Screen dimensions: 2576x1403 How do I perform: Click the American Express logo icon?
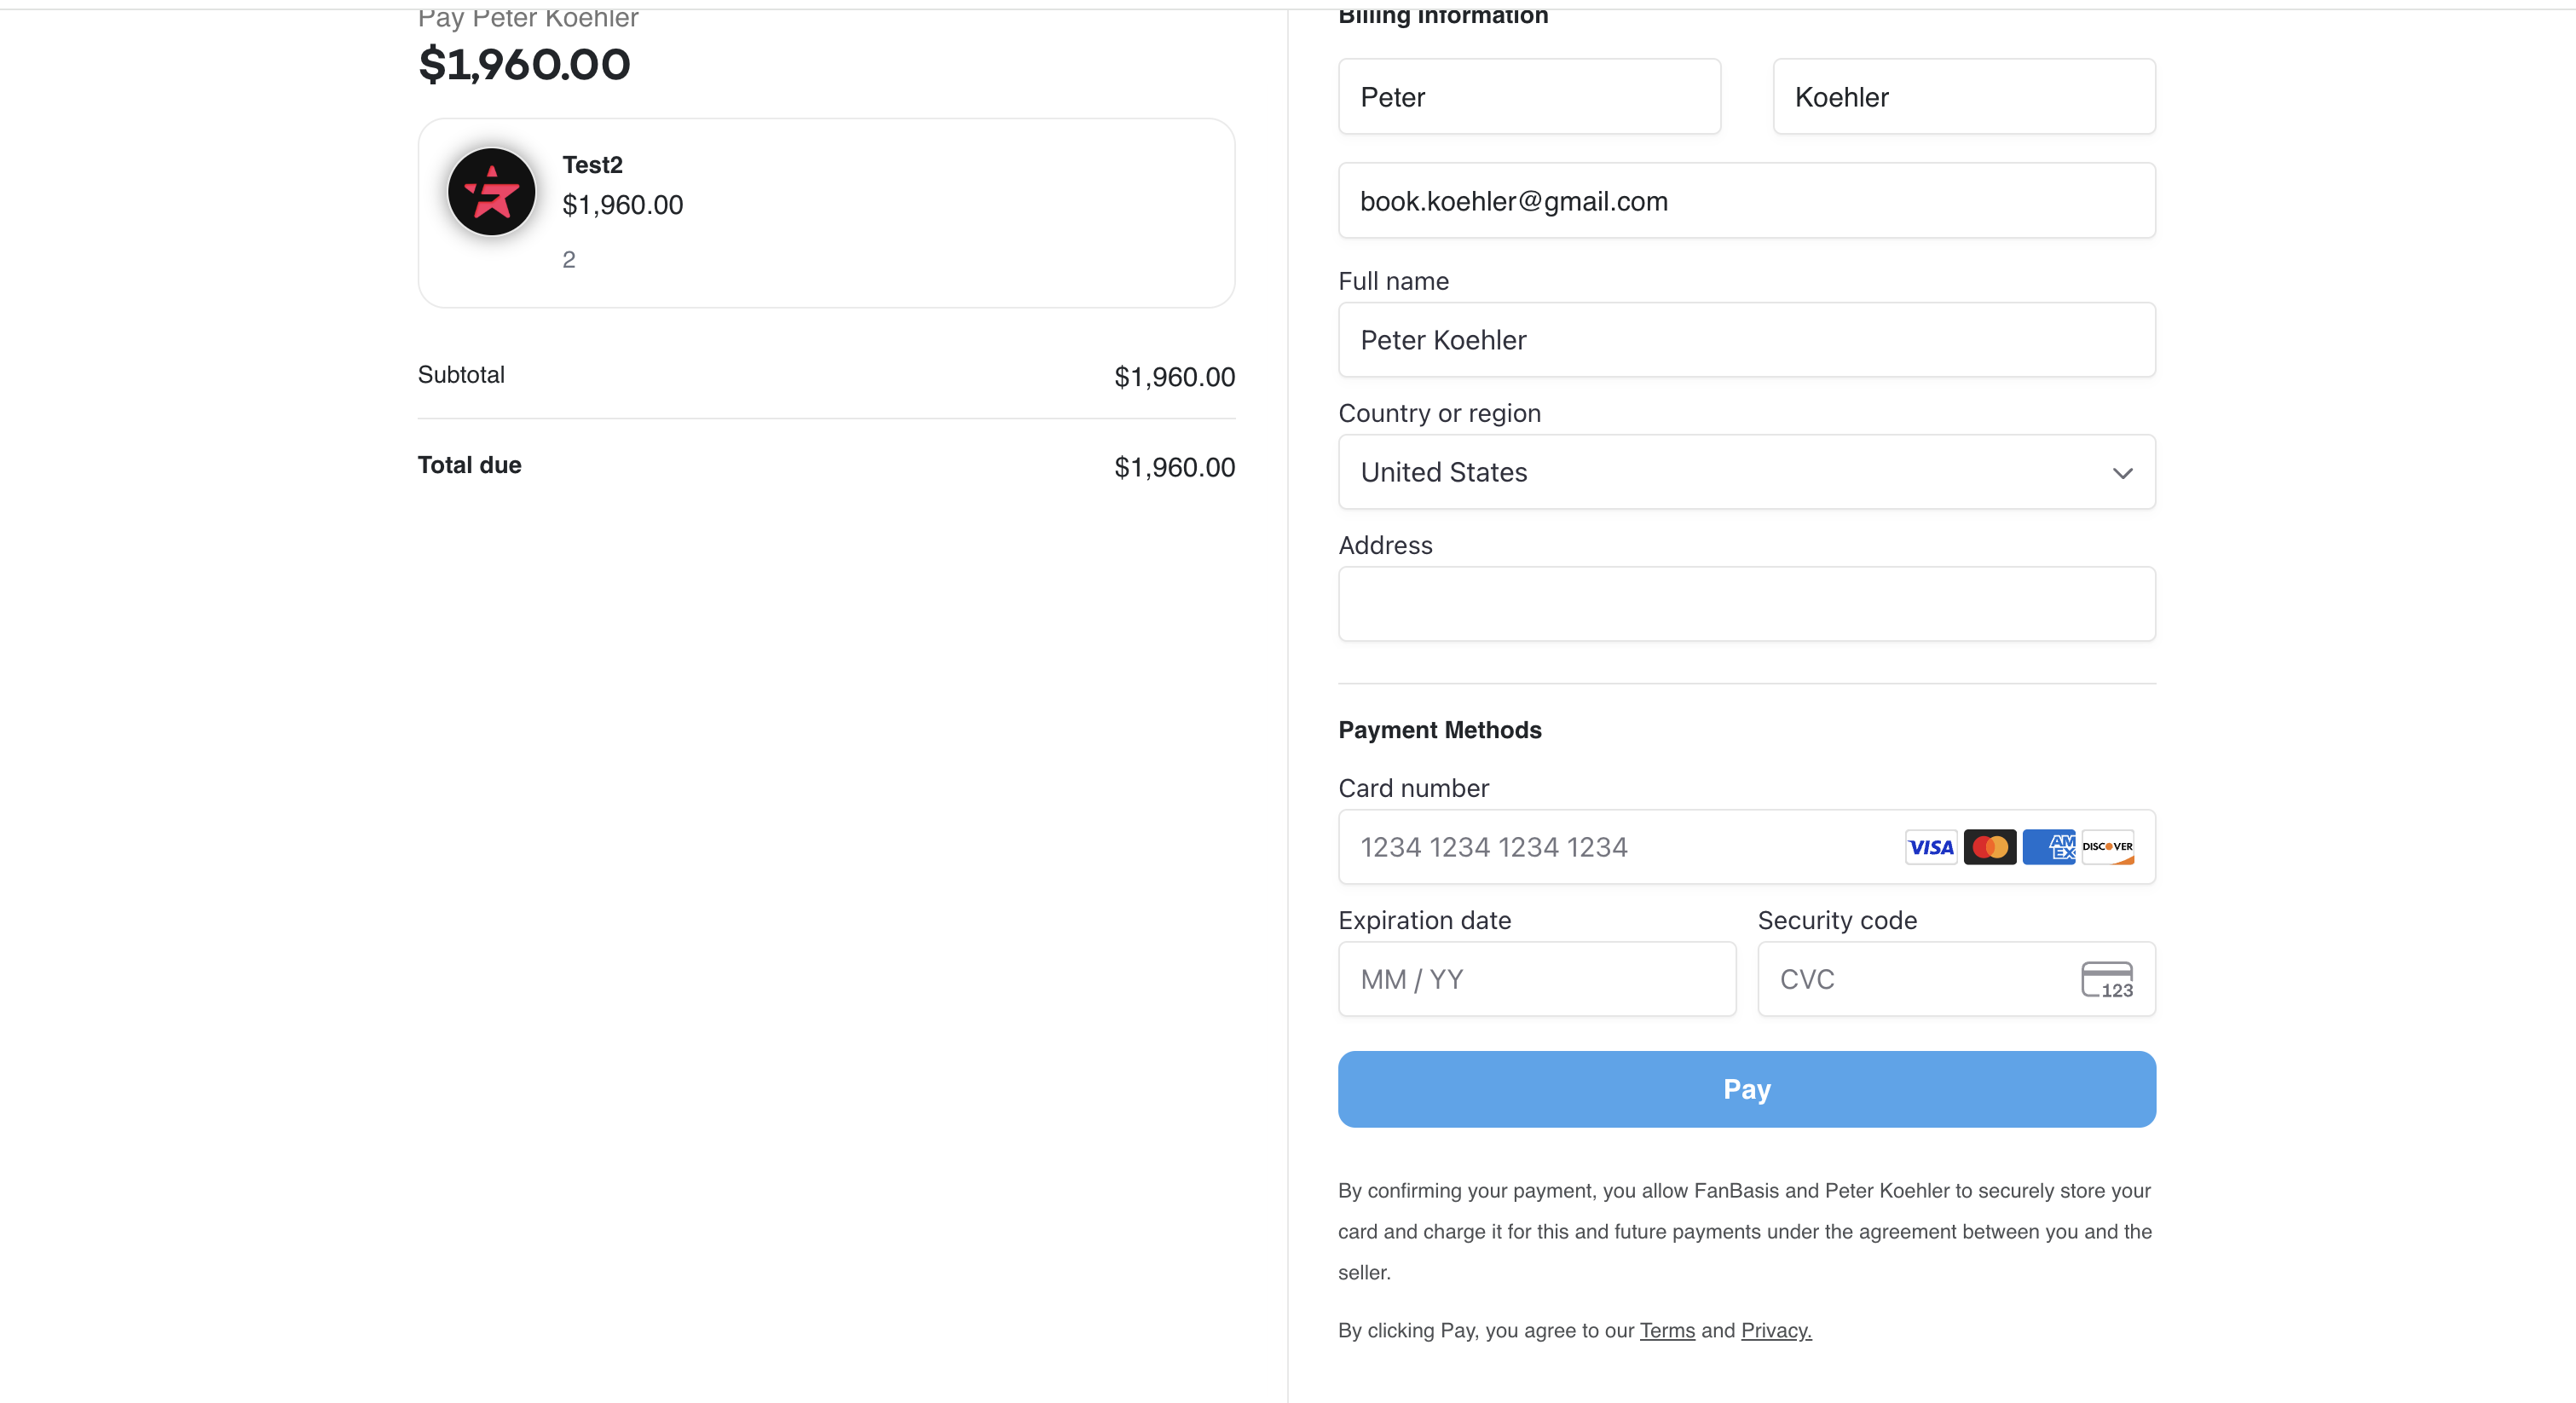click(2048, 847)
